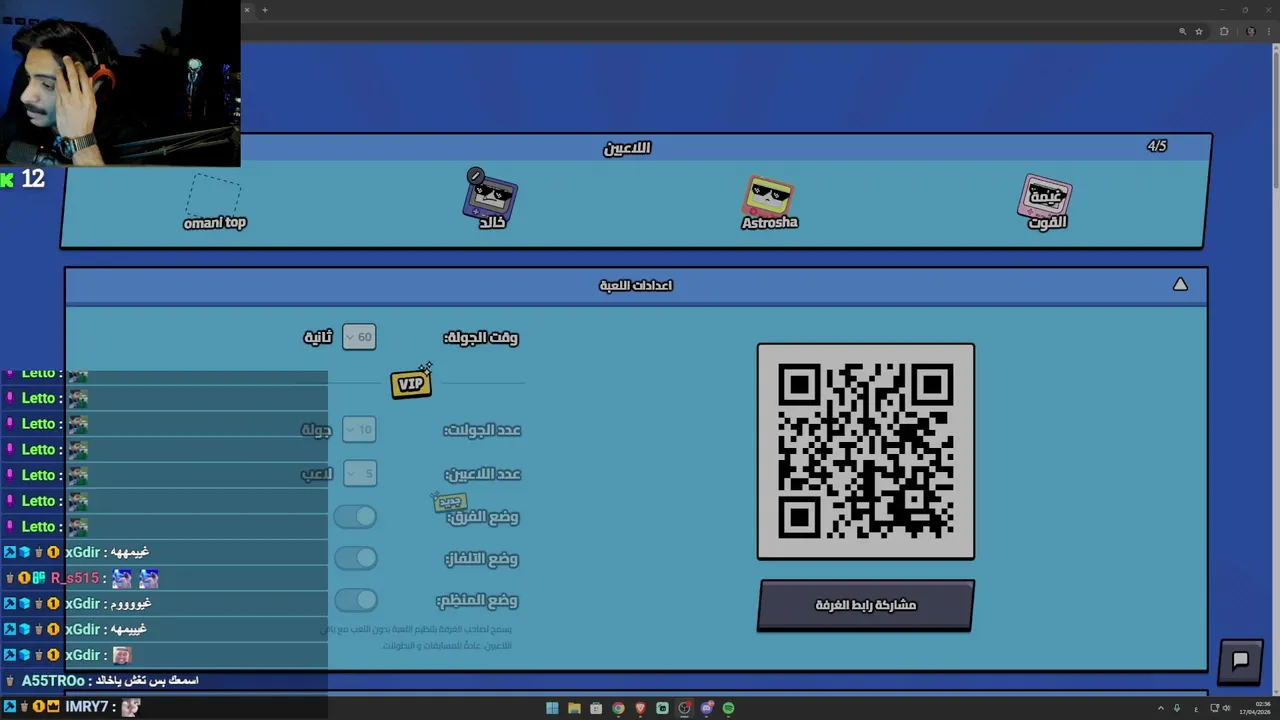
Task: Open OBS Studio from the taskbar
Action: (x=684, y=708)
